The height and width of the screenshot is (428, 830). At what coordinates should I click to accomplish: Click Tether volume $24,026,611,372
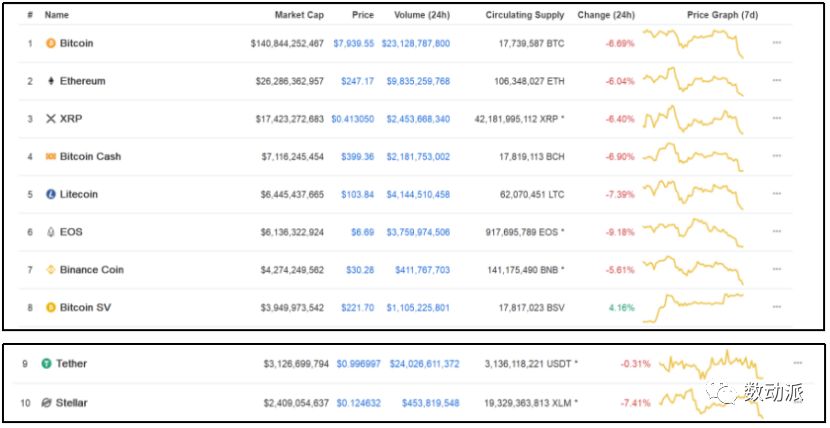tap(425, 364)
